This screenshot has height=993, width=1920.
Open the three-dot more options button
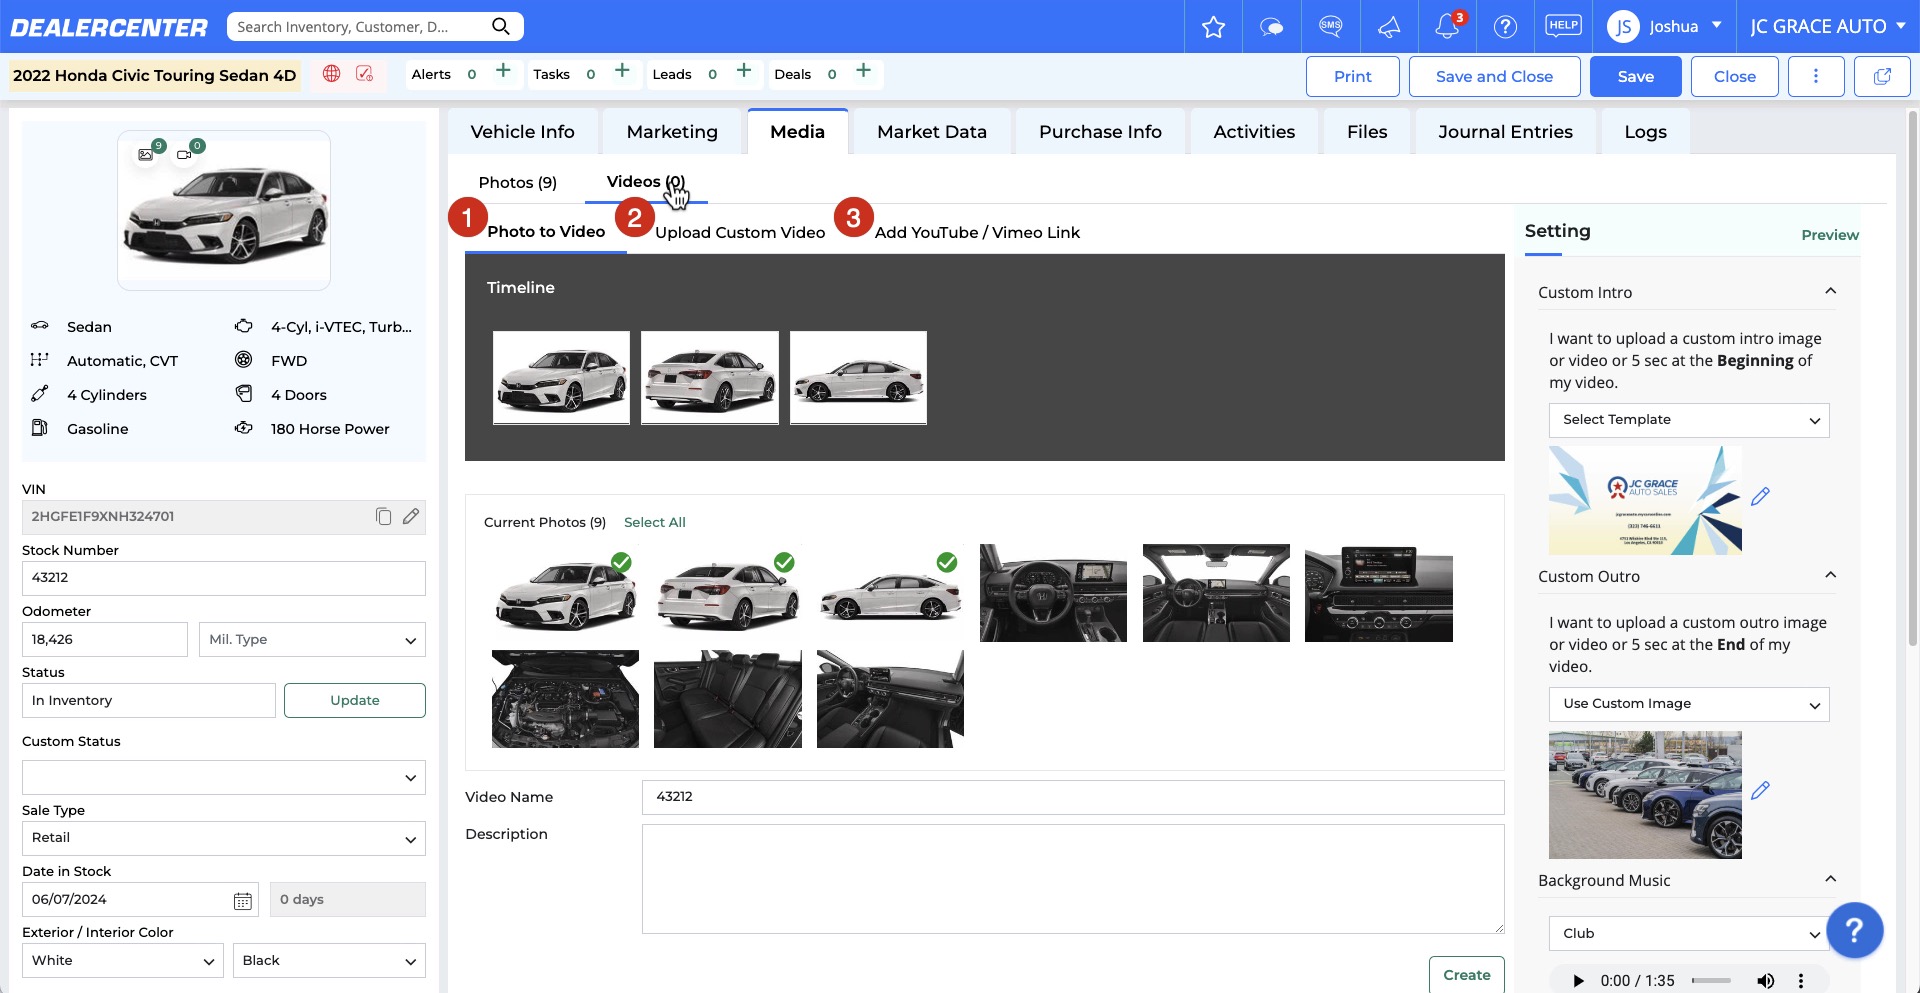[x=1816, y=77]
